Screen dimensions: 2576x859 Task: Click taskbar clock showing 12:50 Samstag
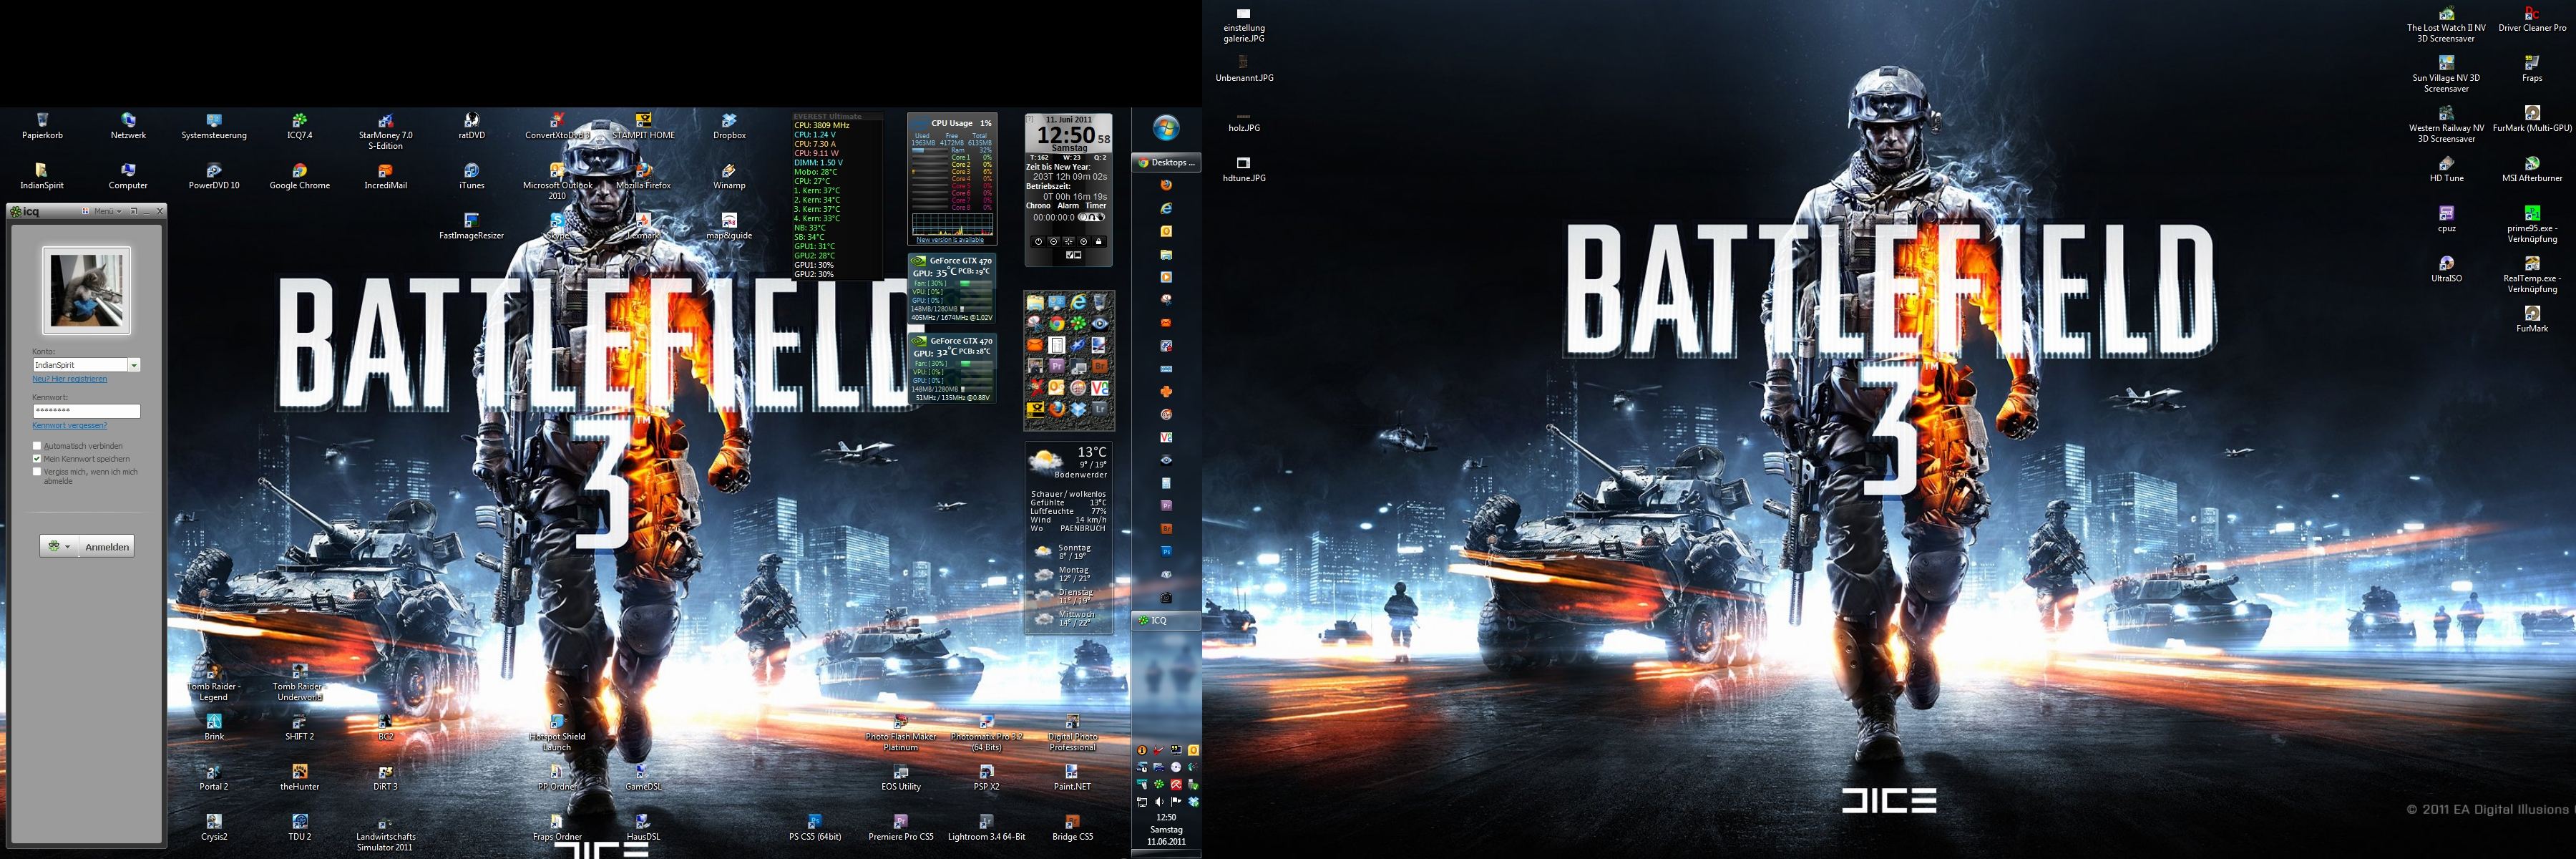1166,829
